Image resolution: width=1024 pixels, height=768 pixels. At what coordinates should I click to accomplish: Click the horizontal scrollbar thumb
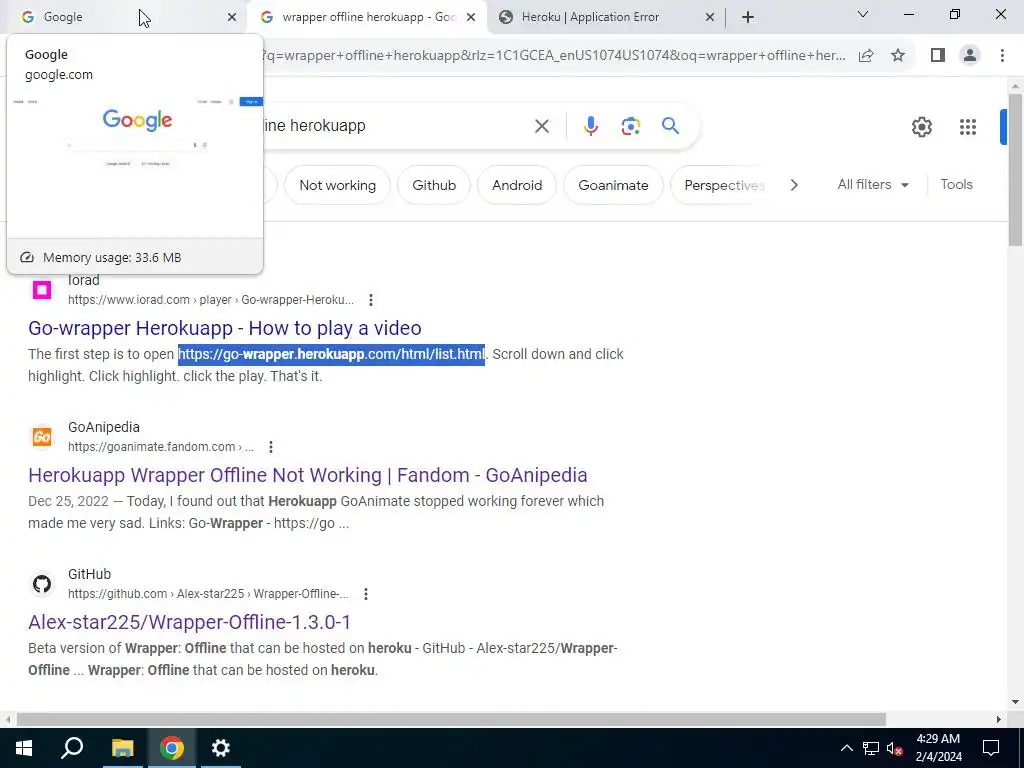click(x=451, y=719)
